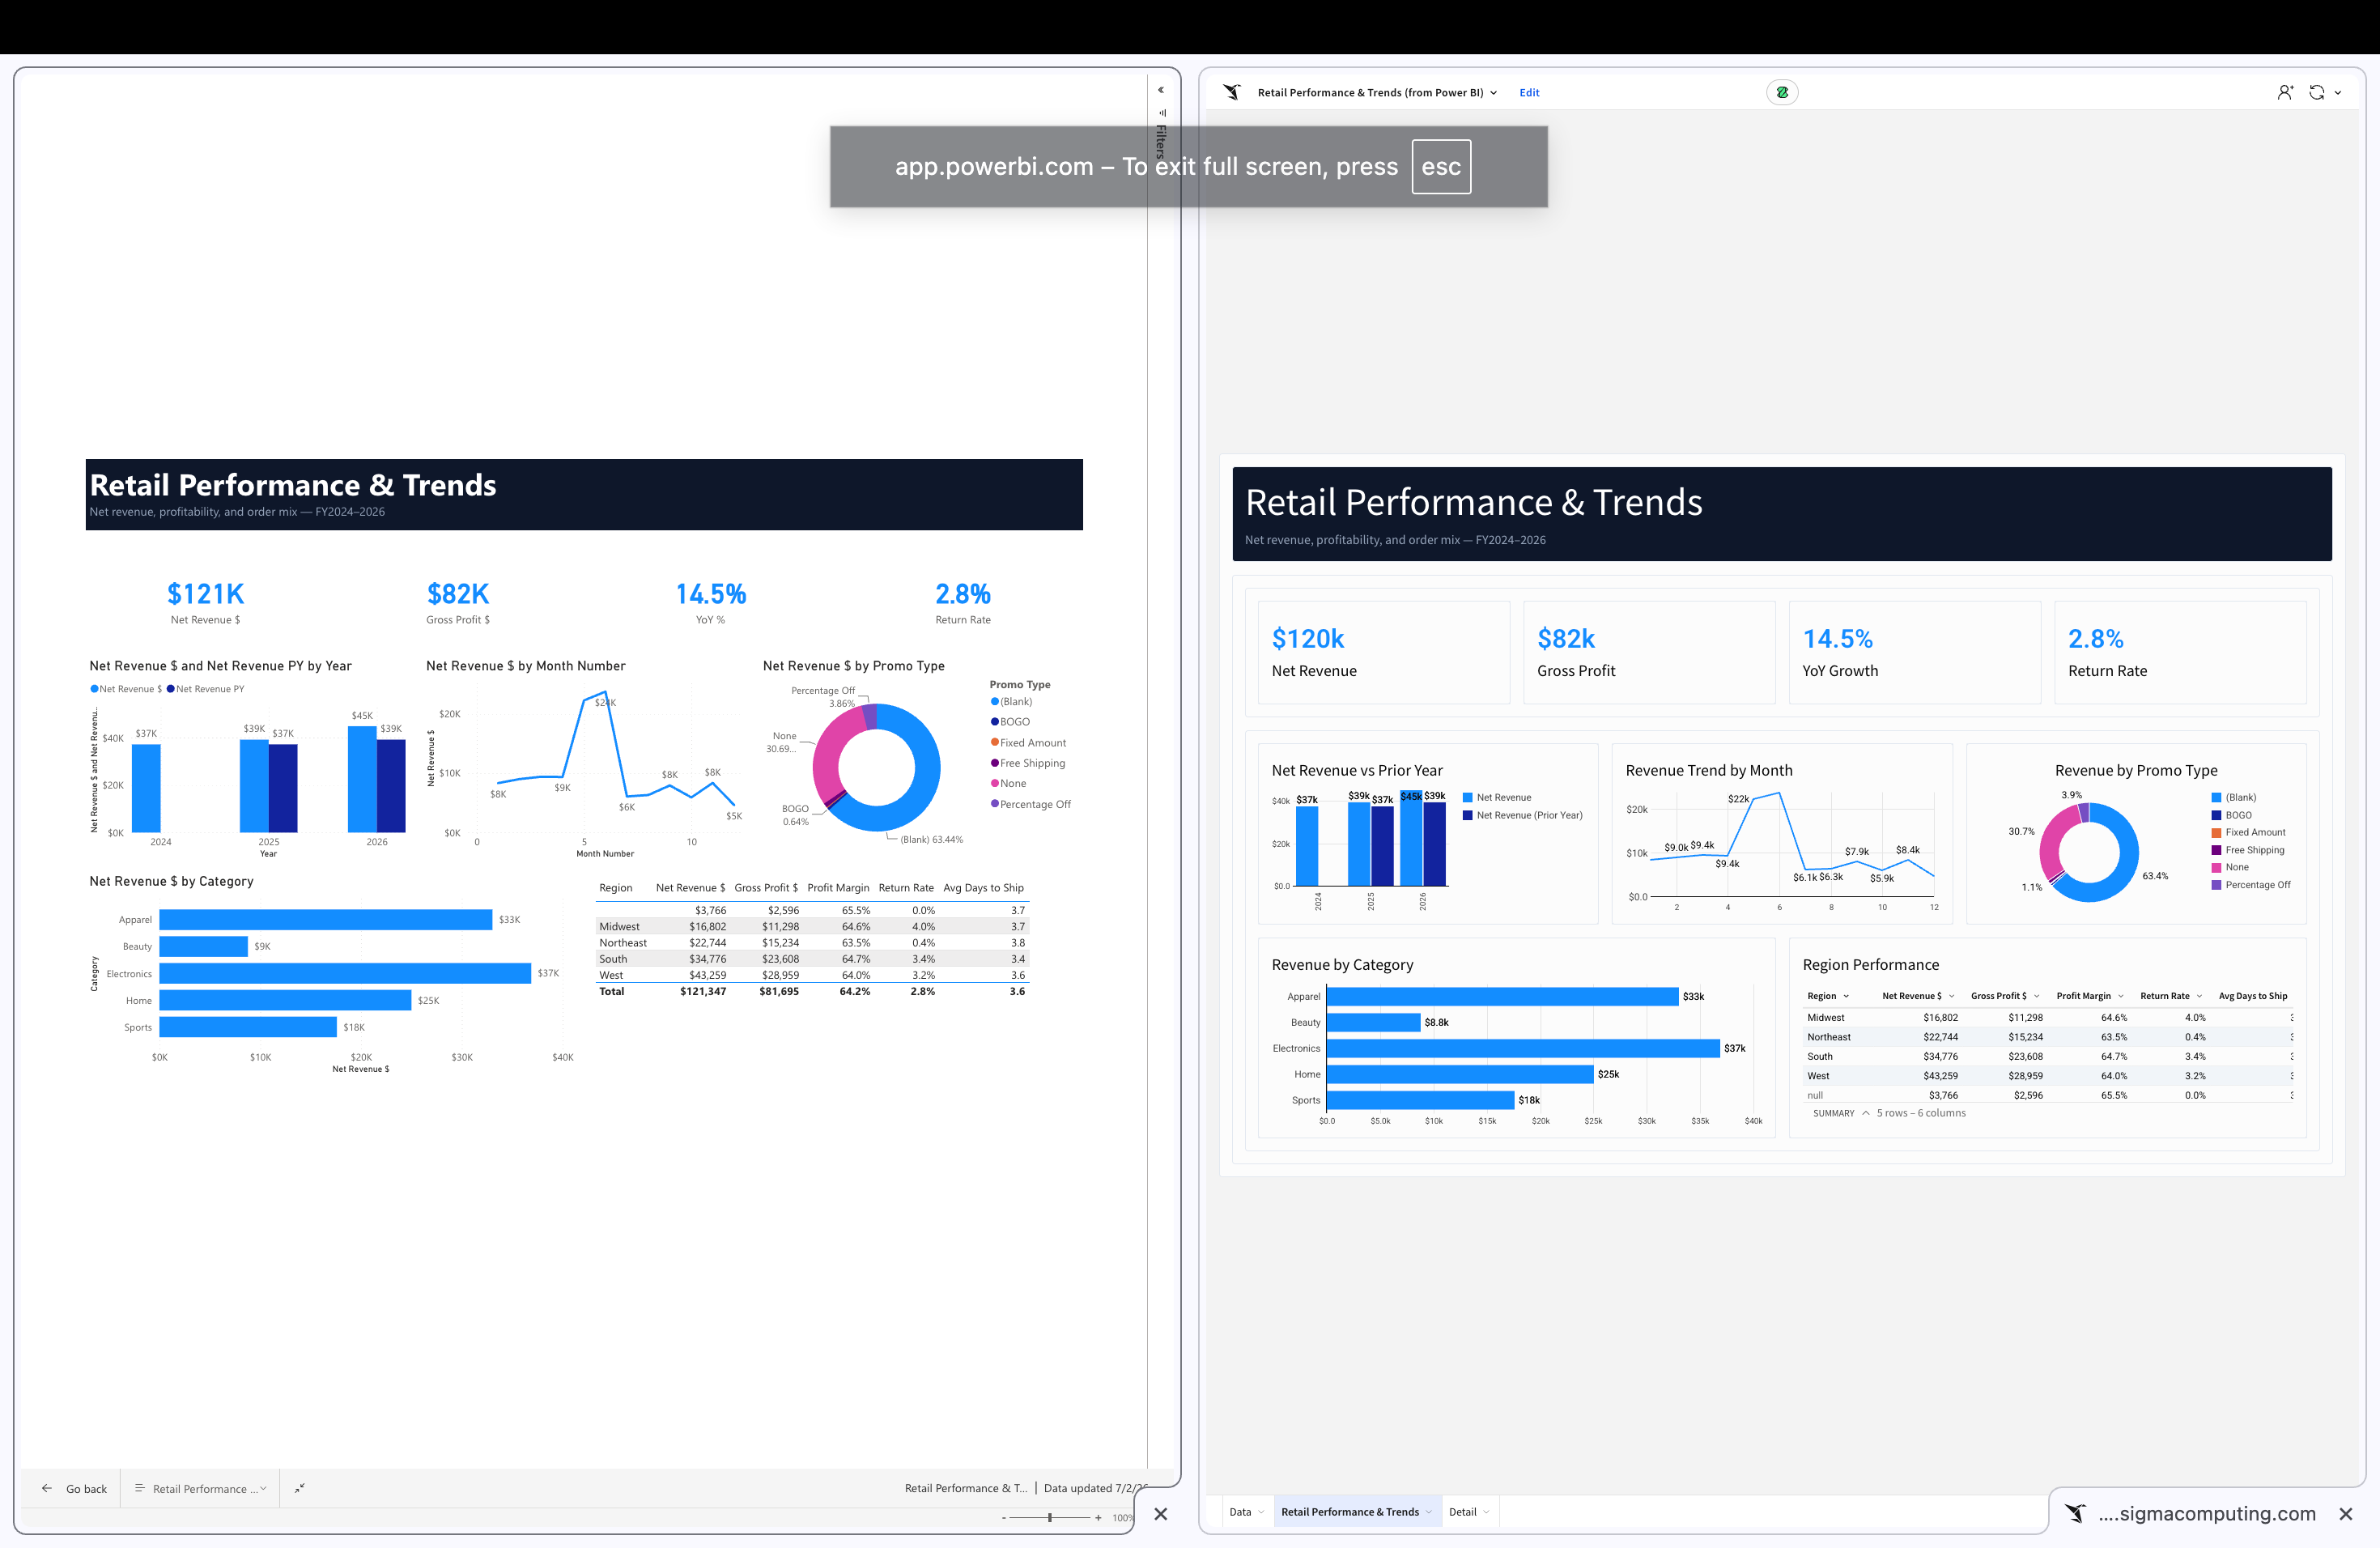Click Fixed Amount legend swatch in Sigma
The height and width of the screenshot is (1548, 2380).
click(2216, 833)
